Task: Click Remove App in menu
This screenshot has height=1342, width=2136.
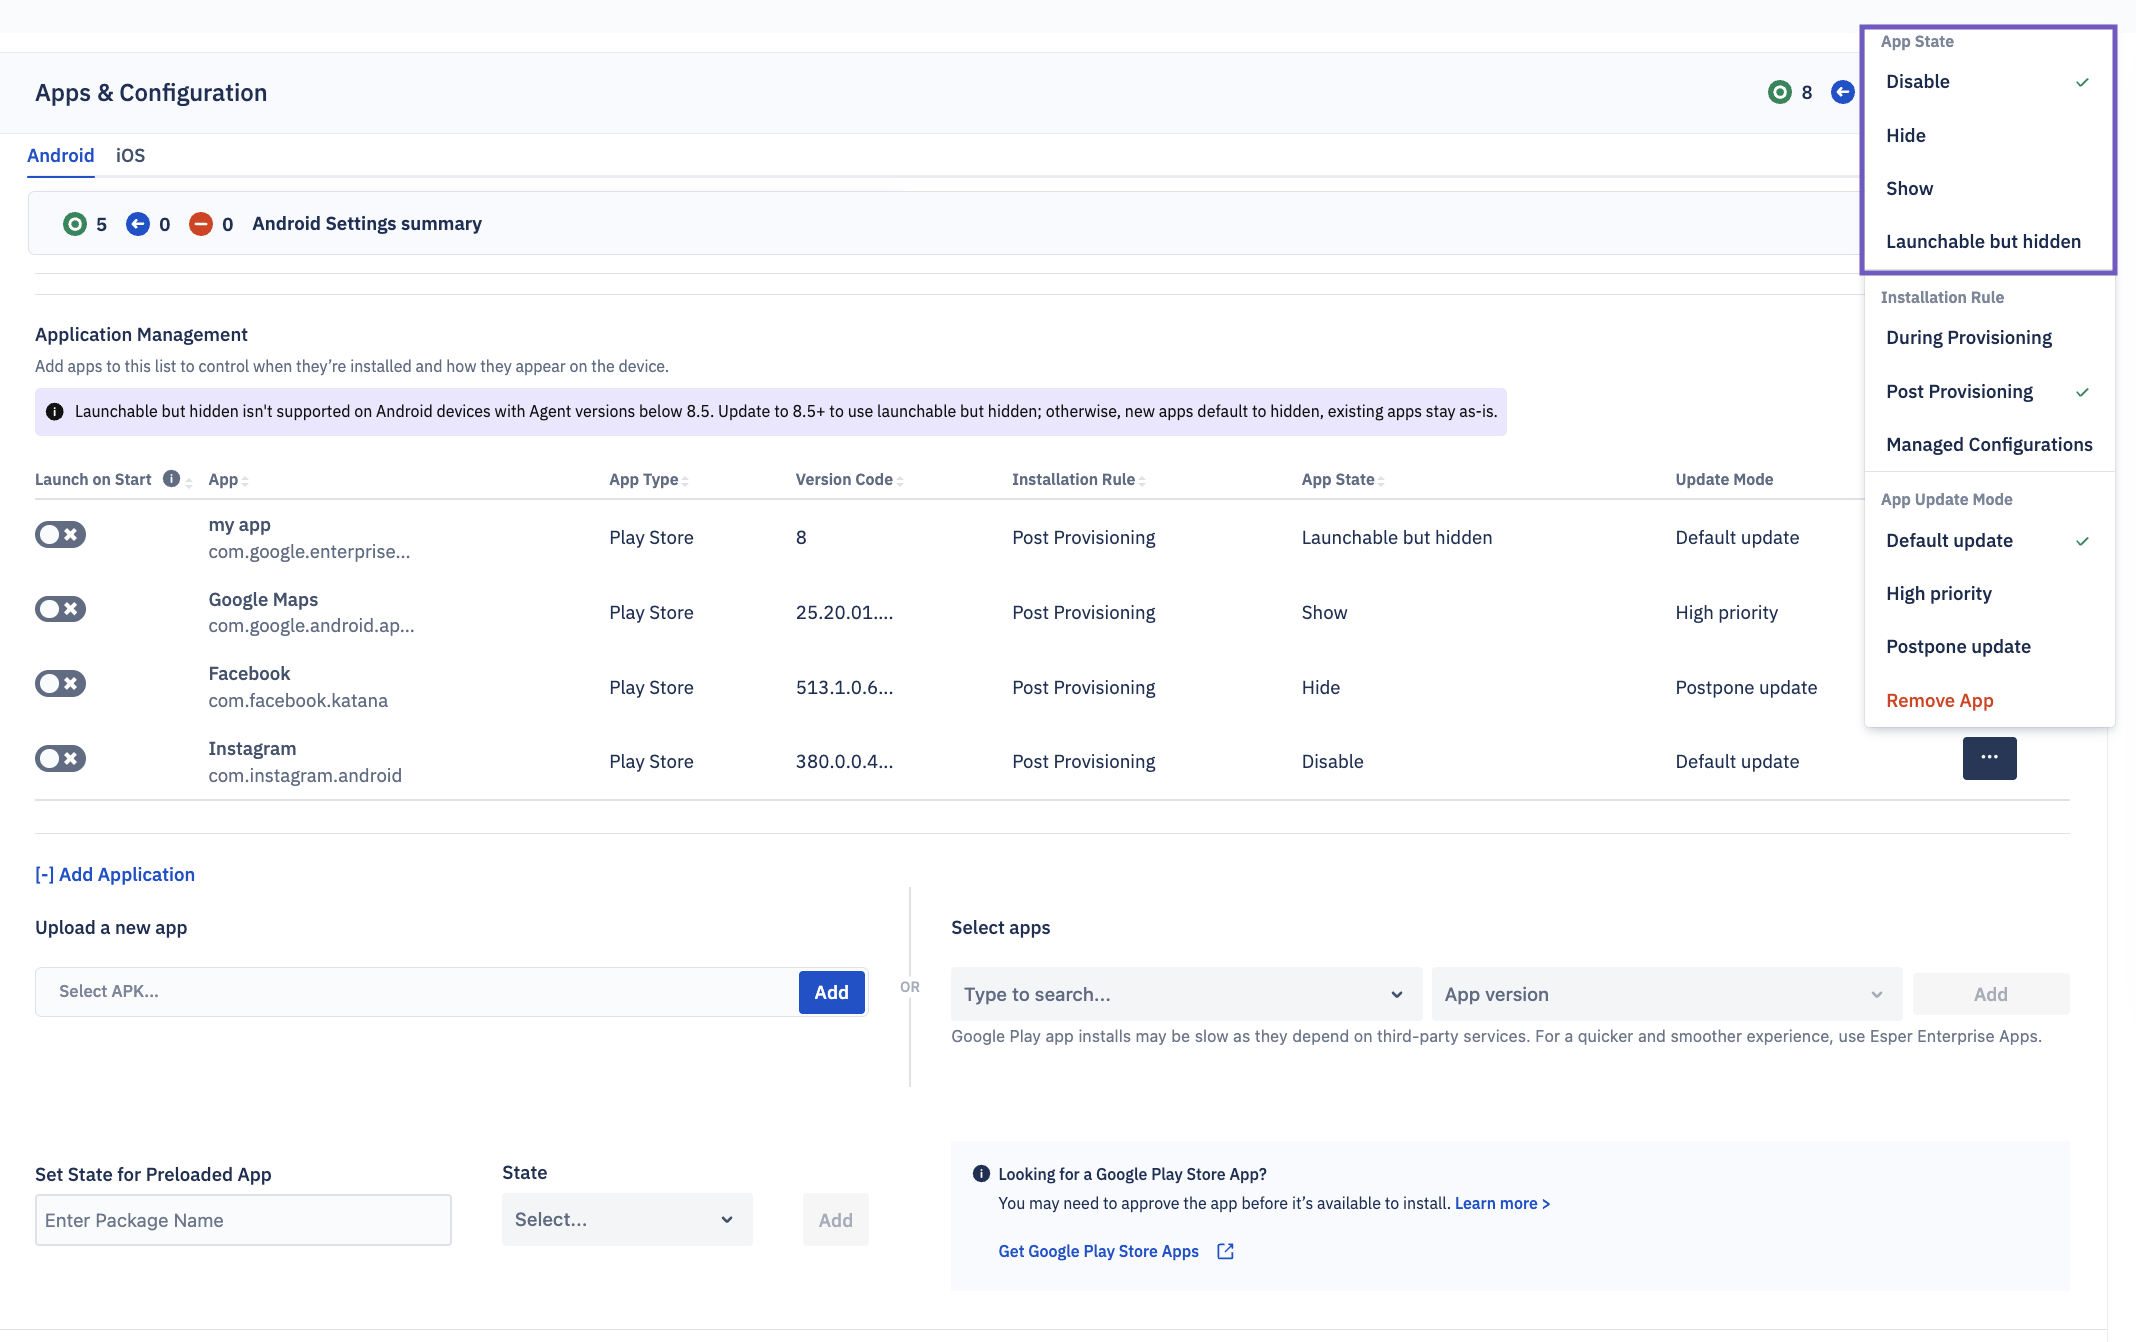Action: point(1988,701)
